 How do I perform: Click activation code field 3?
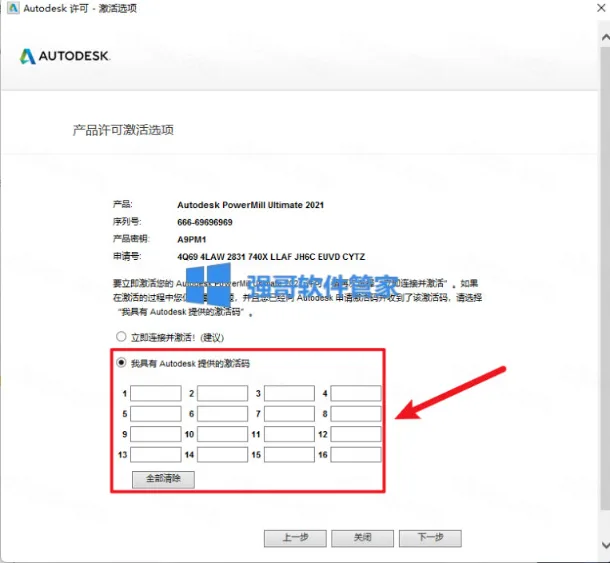coord(289,393)
